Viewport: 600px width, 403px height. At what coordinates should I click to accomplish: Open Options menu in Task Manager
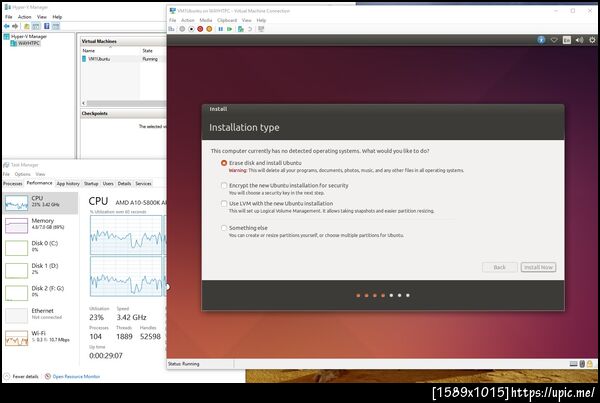23,174
